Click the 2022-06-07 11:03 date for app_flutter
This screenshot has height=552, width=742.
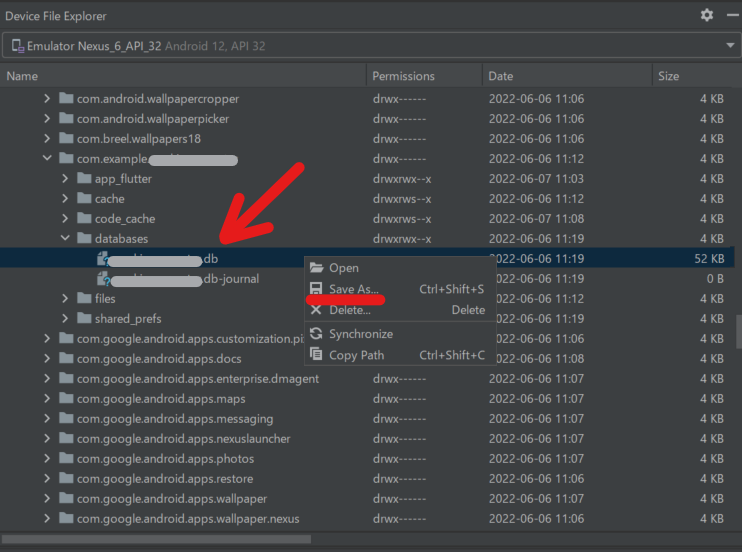pyautogui.click(x=536, y=178)
